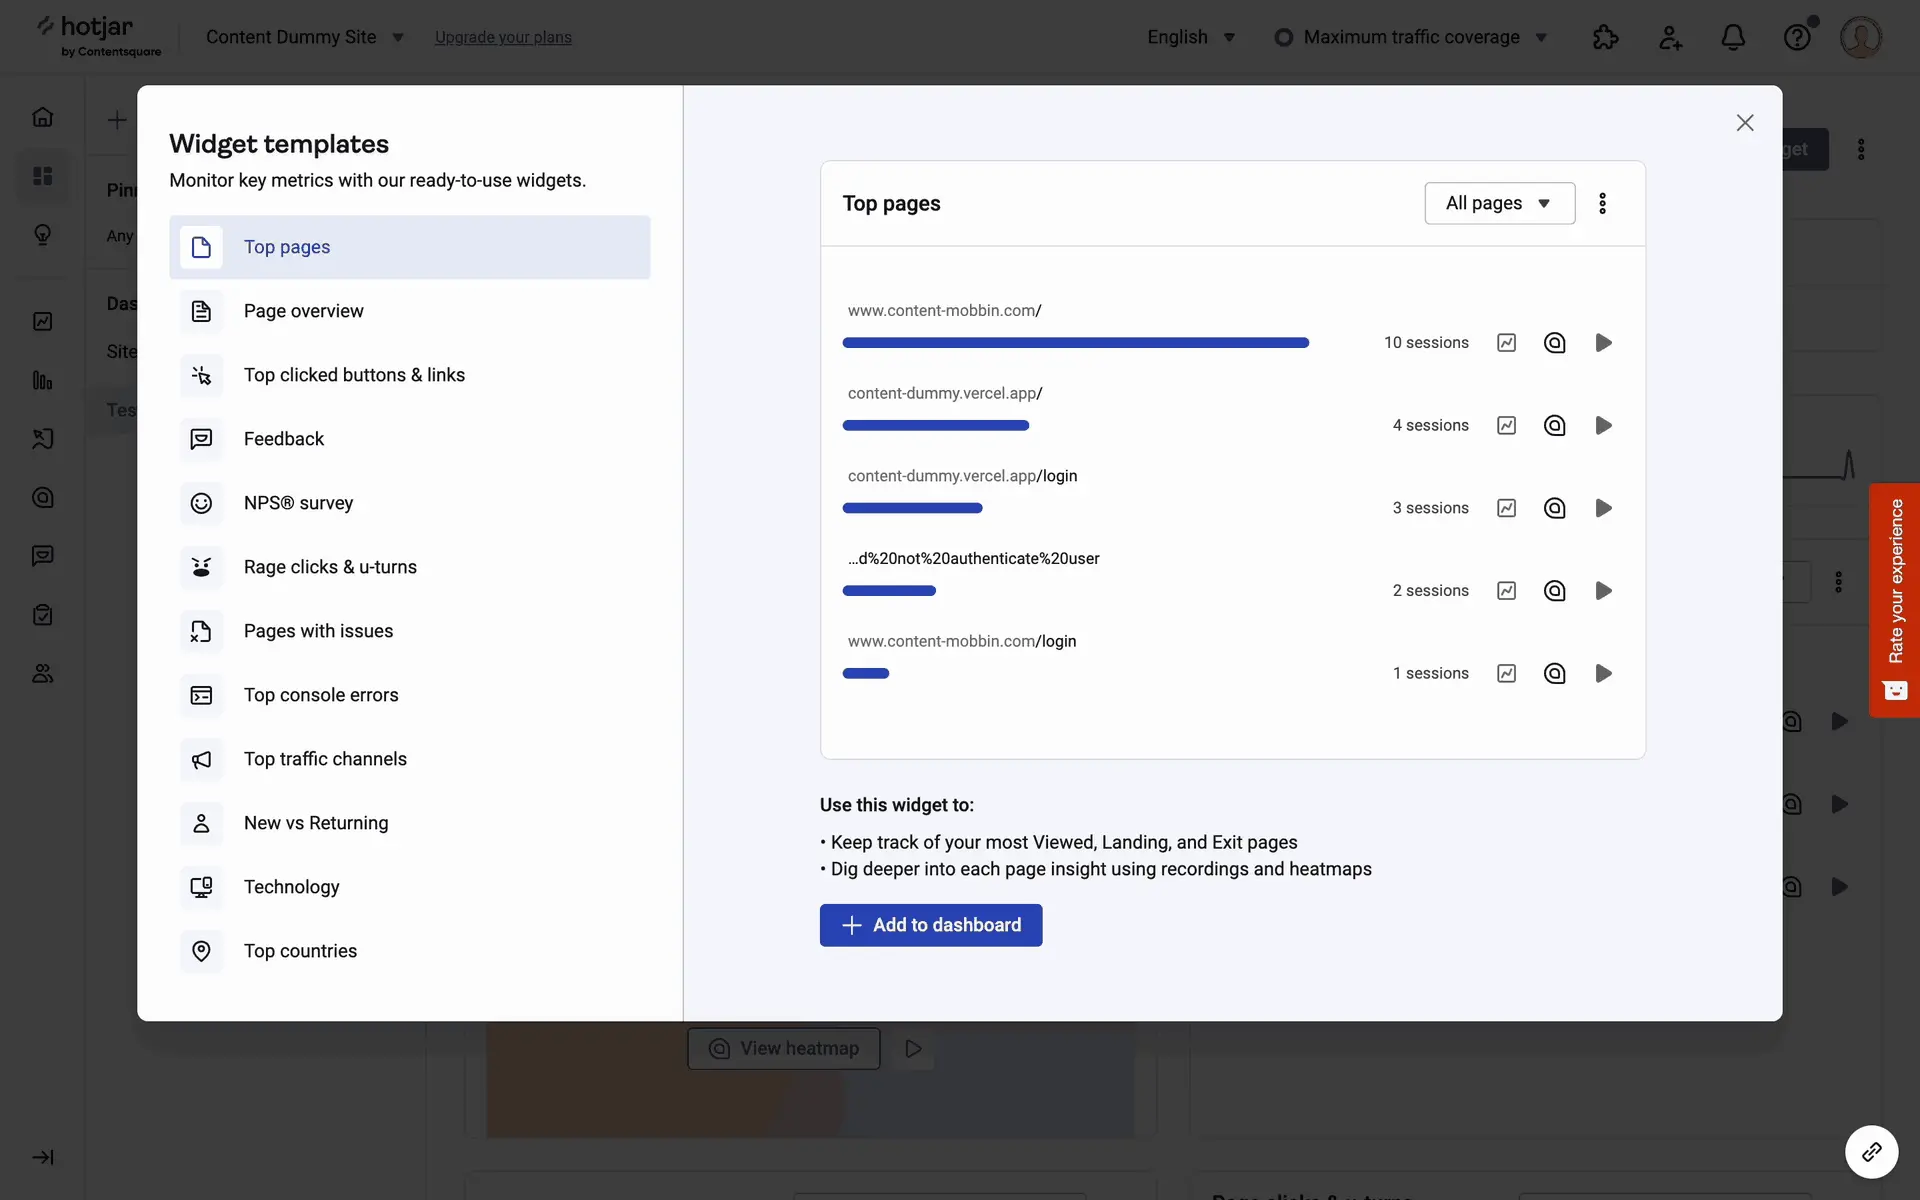The width and height of the screenshot is (1920, 1200).
Task: Play recordings for content-dummy.vercel.app/login row
Action: (x=1603, y=508)
